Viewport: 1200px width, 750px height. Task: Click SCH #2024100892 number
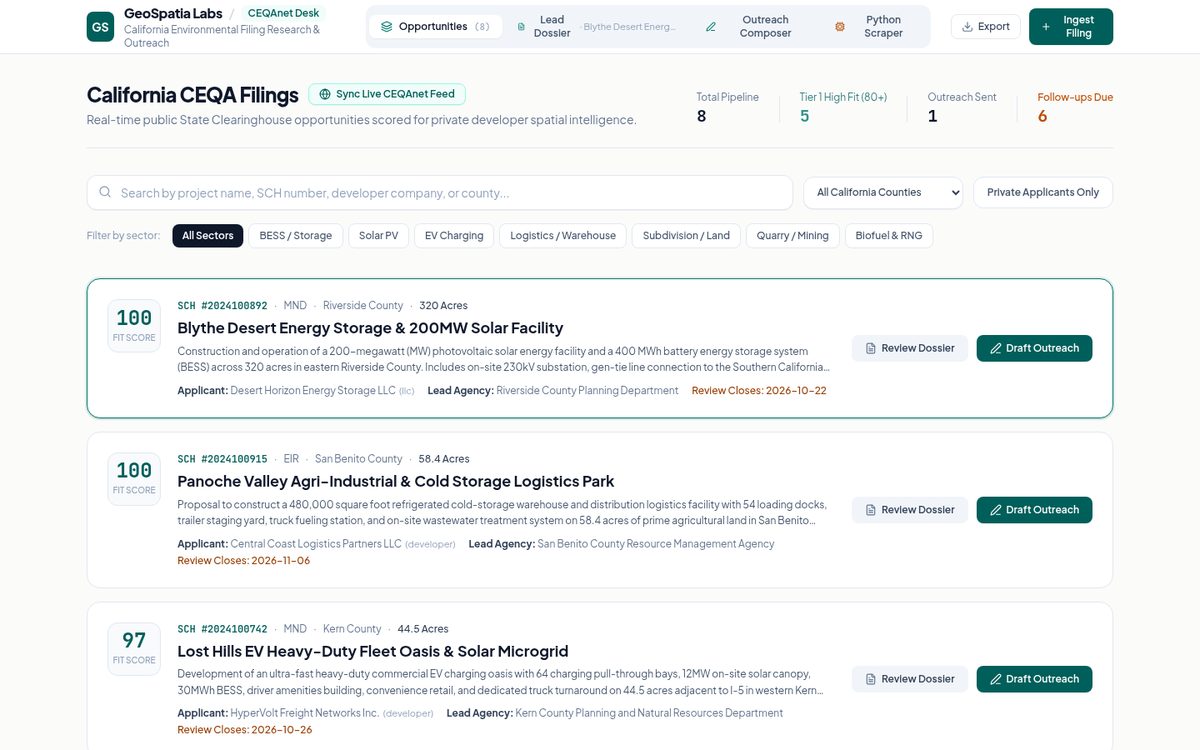click(222, 306)
